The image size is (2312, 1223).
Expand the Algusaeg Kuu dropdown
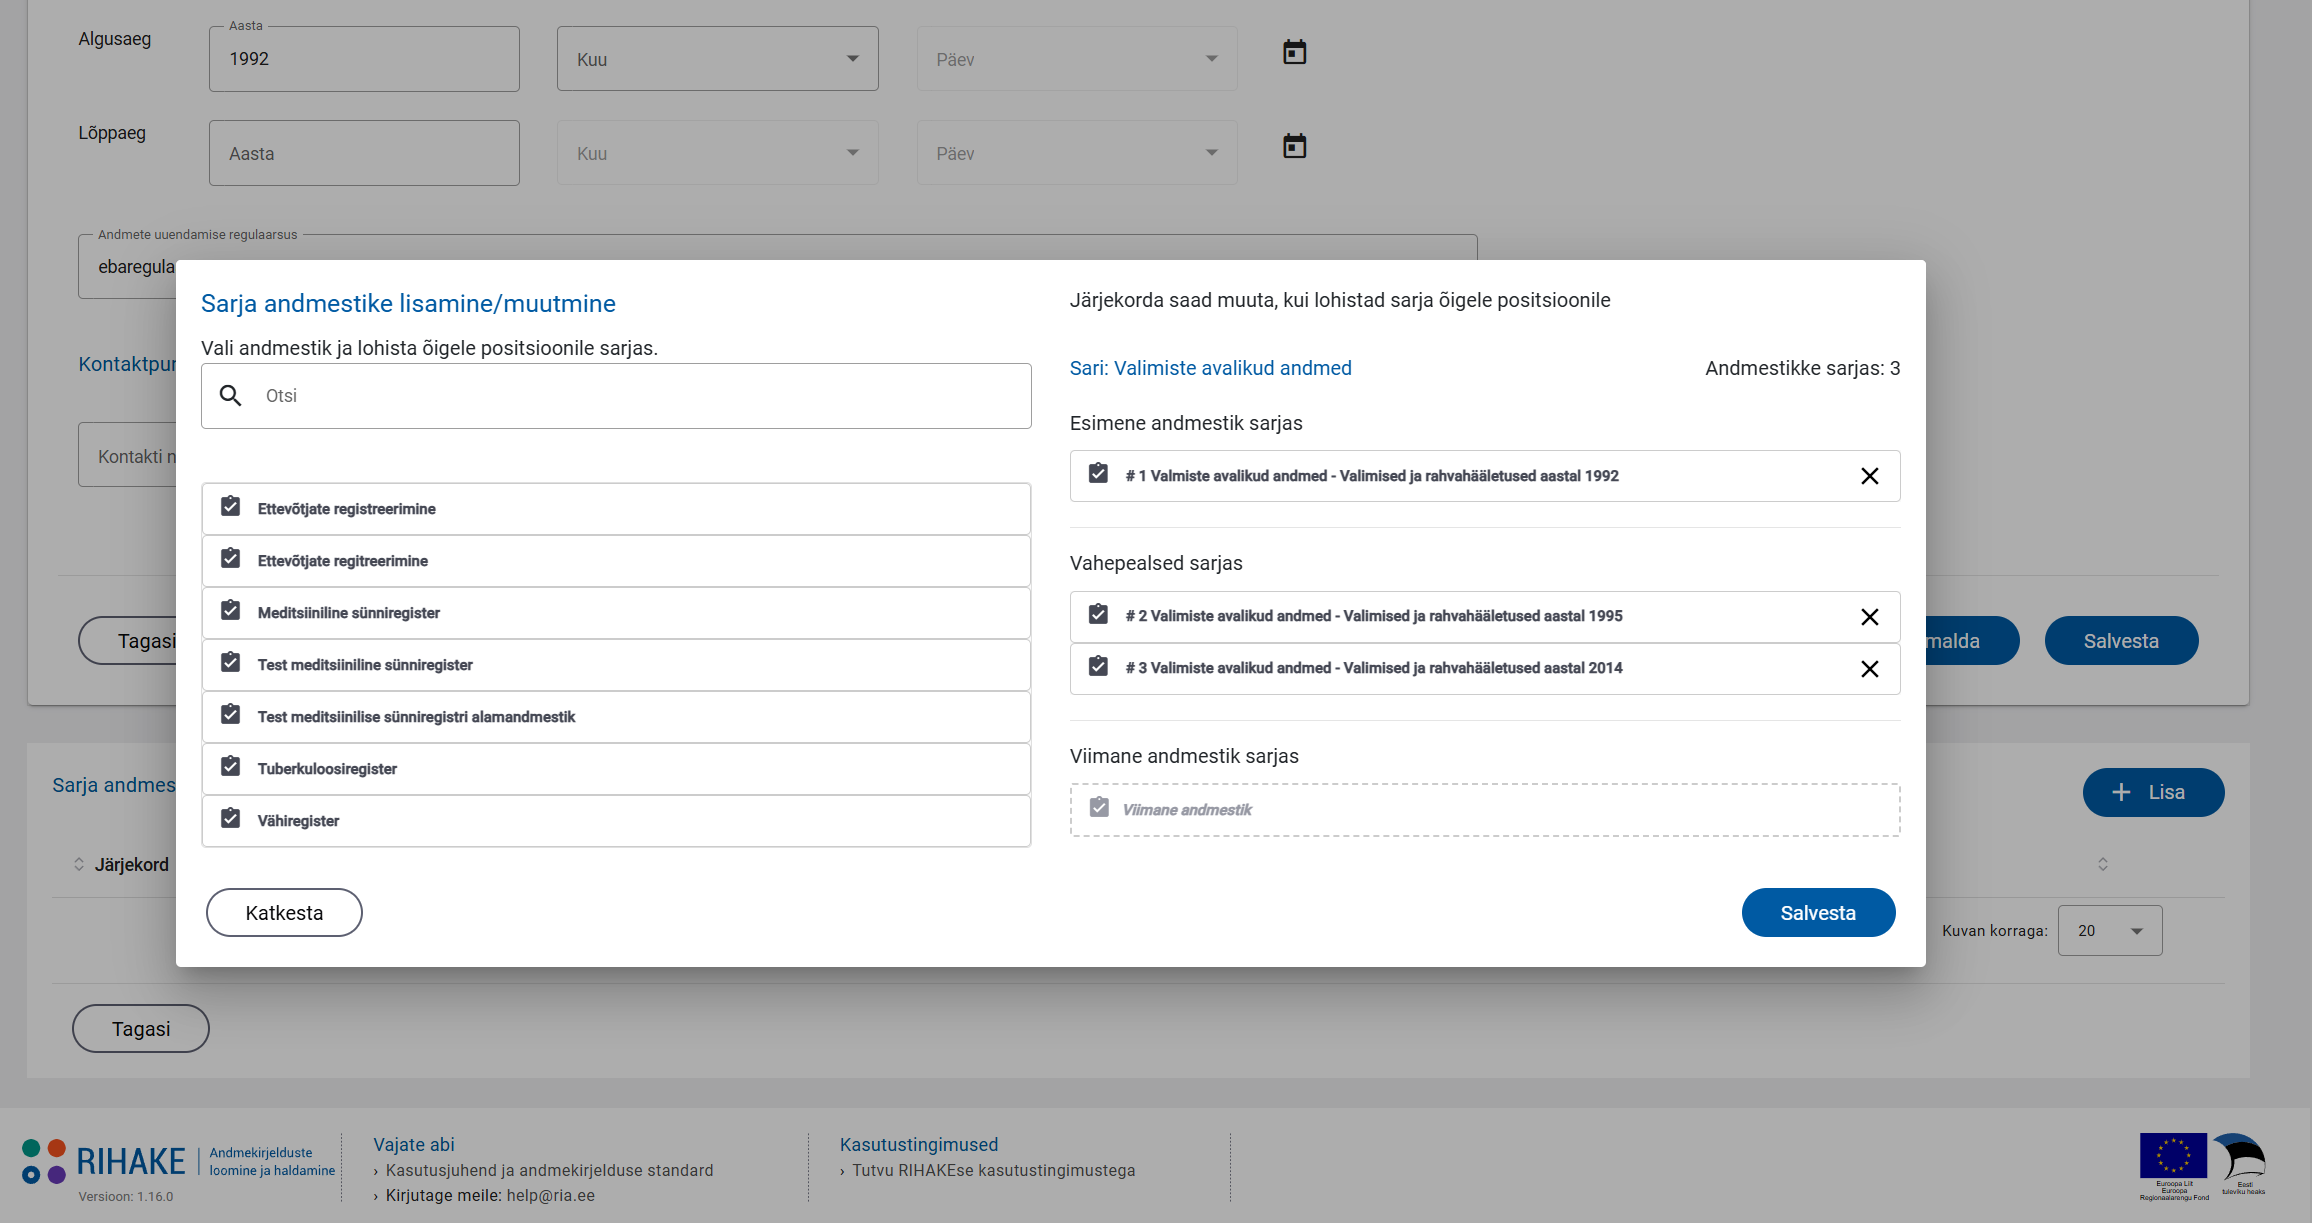pyautogui.click(x=717, y=59)
